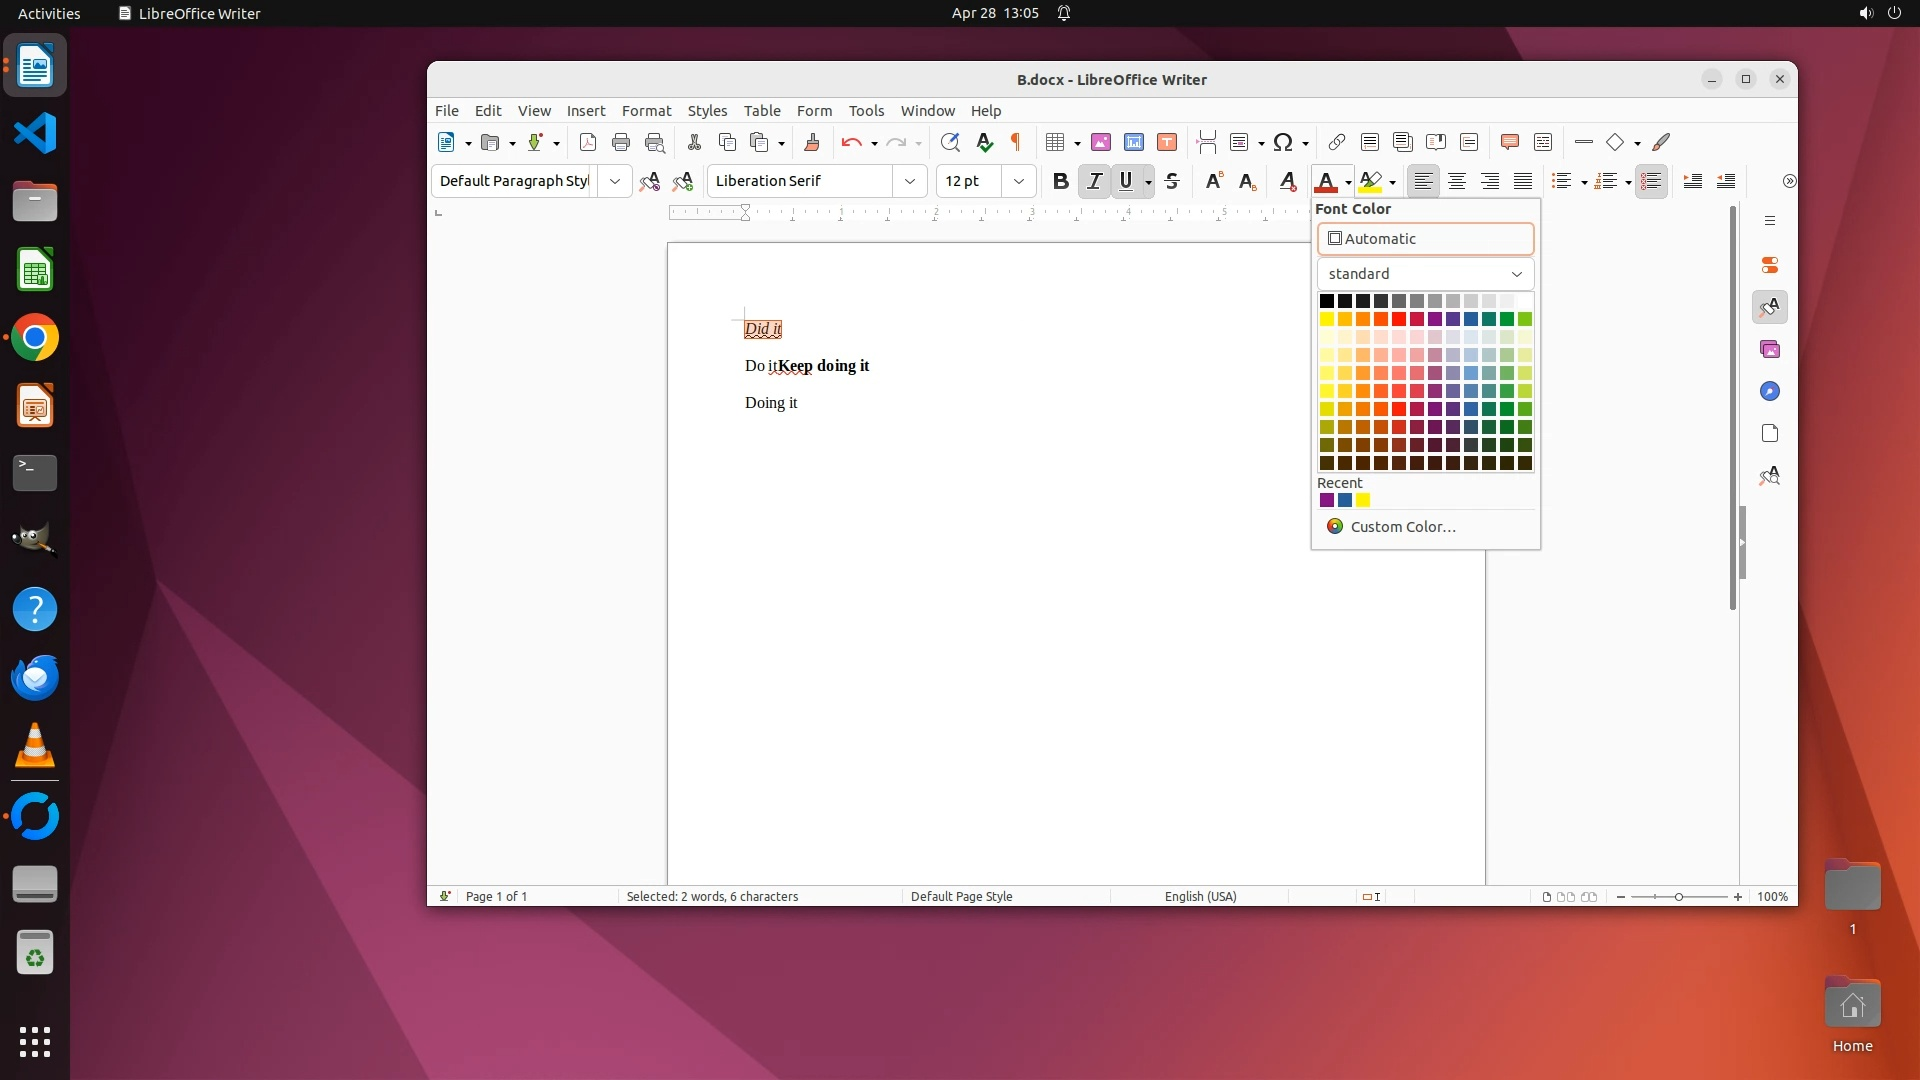Open the sidebar Gallery panel icon
This screenshot has height=1080, width=1920.
1770,349
